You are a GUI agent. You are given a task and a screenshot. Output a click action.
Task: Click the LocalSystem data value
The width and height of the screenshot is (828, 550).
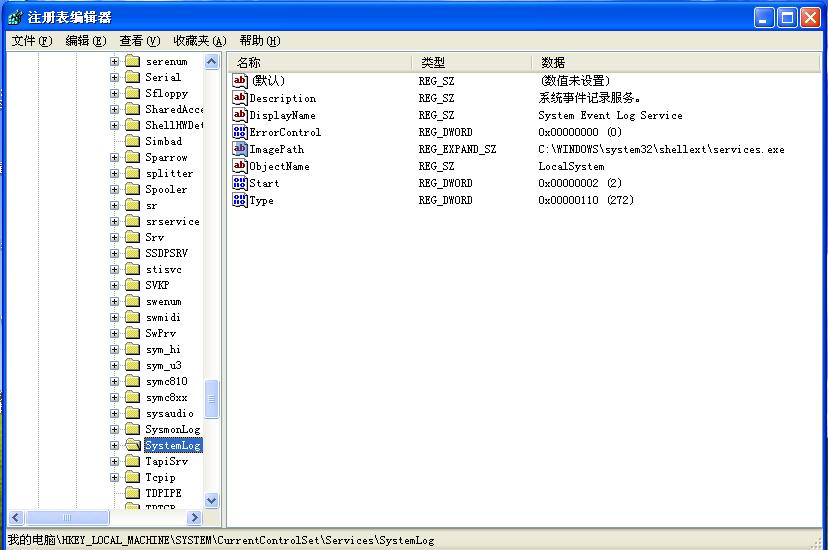571,166
